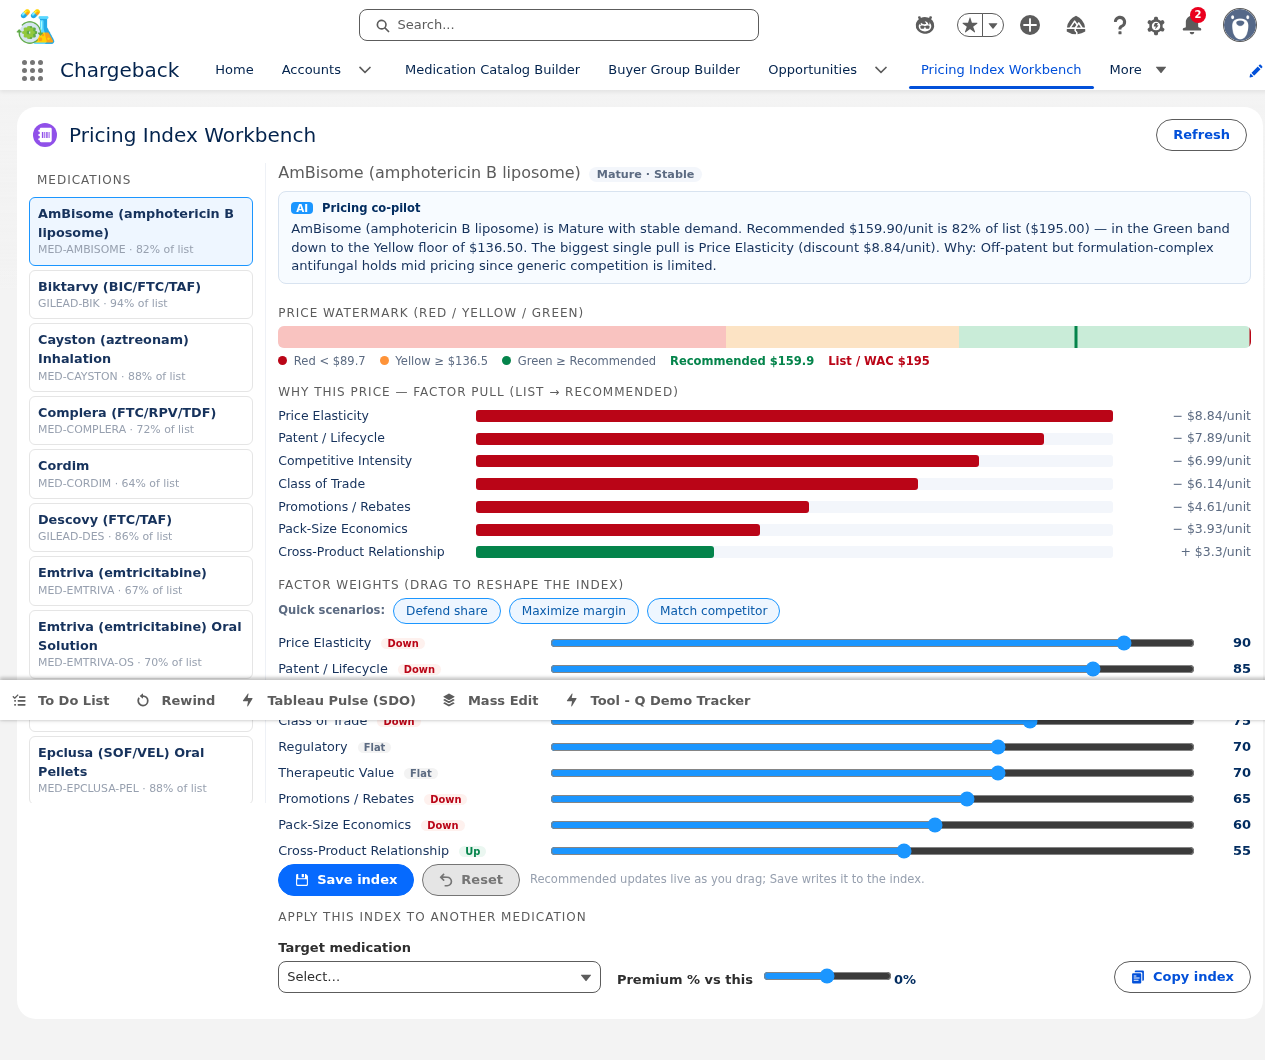Adjust the Regulatory weight slider
1265x1060 pixels.
[872, 747]
